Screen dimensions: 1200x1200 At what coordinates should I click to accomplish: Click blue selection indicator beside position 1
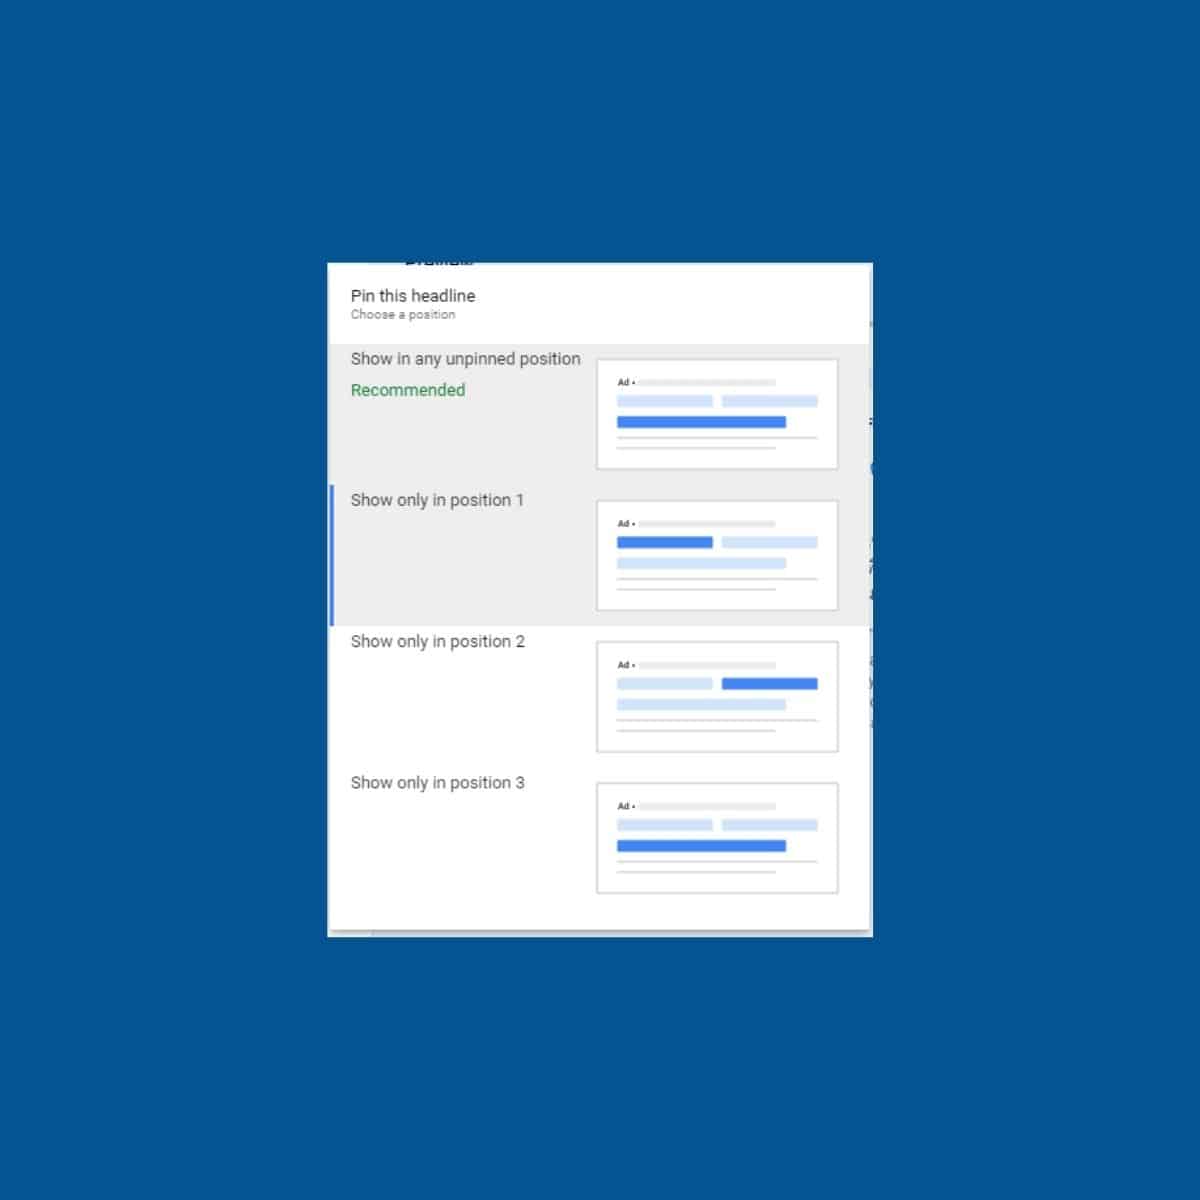pos(332,555)
